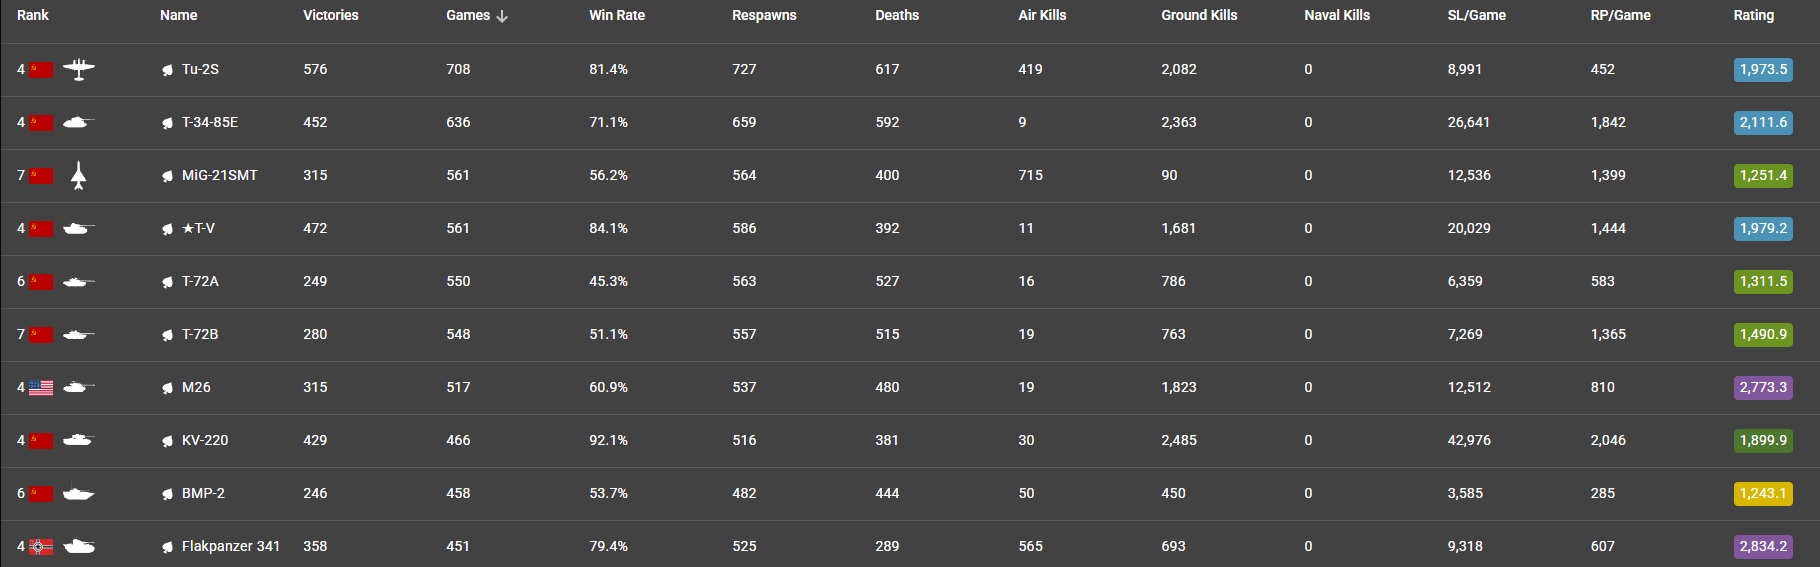Sort table by Victories header

pyautogui.click(x=331, y=15)
